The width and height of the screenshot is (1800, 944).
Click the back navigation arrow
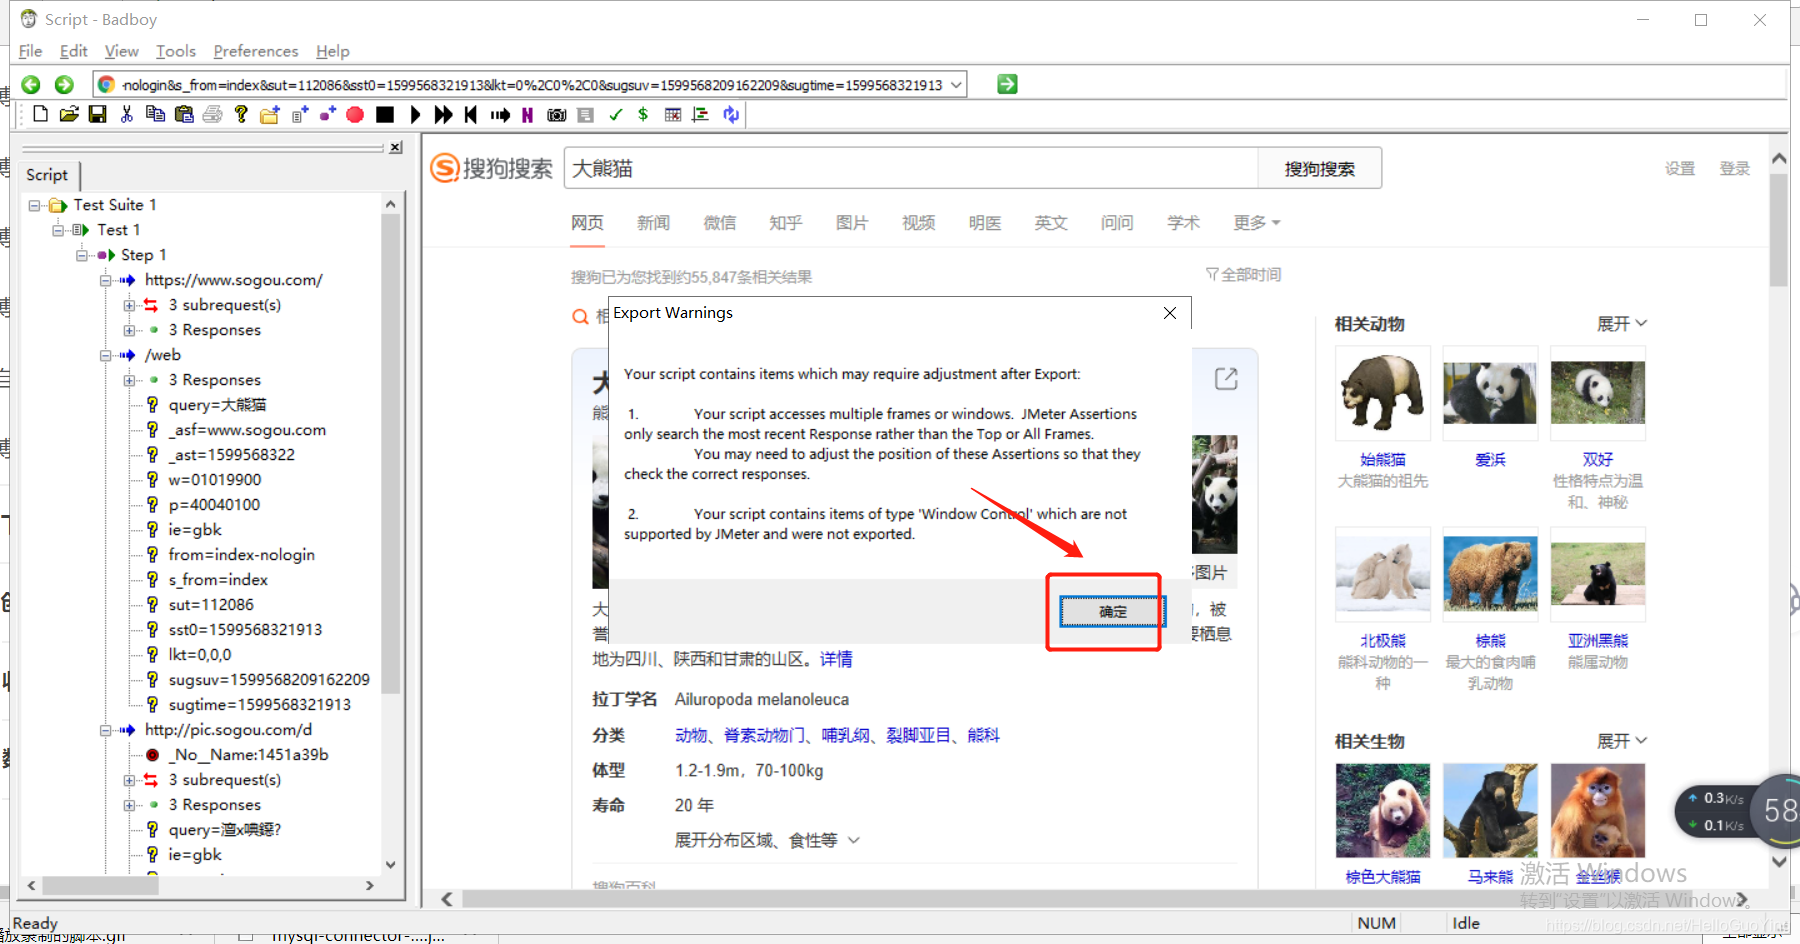click(x=31, y=85)
